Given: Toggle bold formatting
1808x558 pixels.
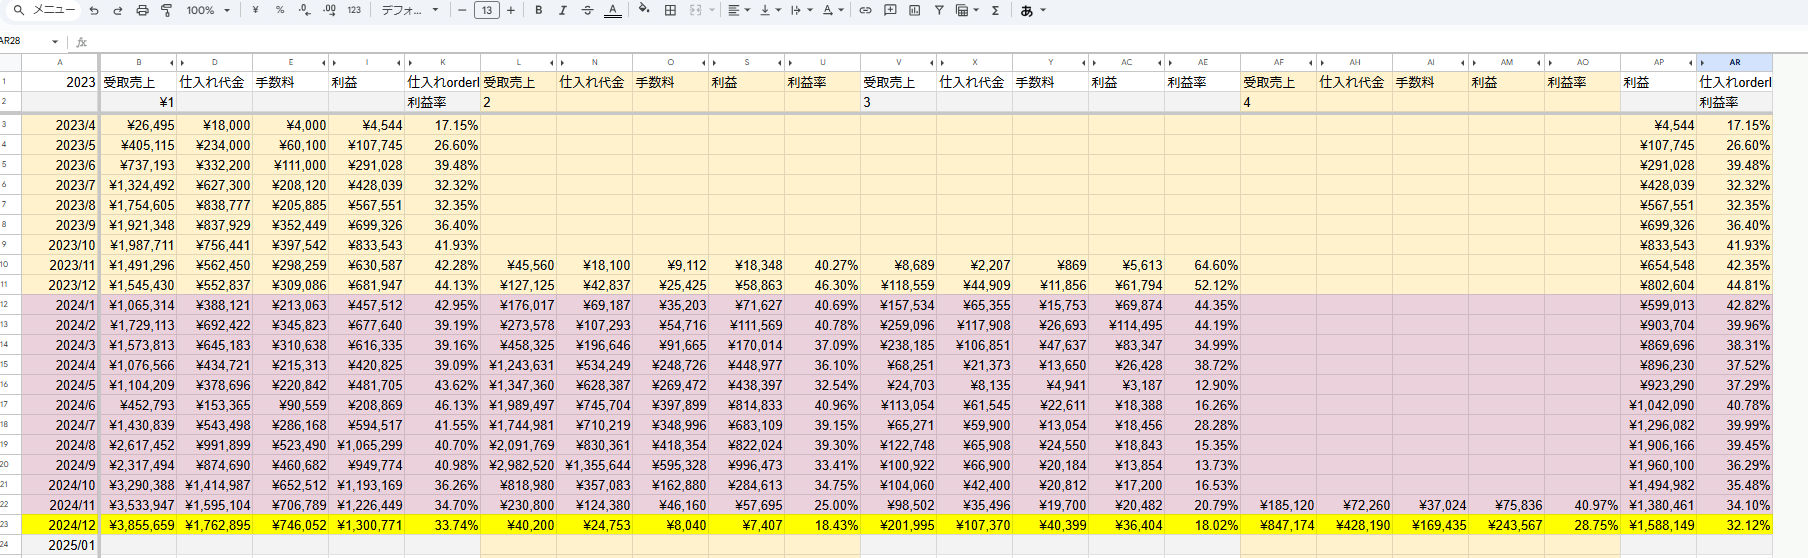Looking at the screenshot, I should pos(539,10).
